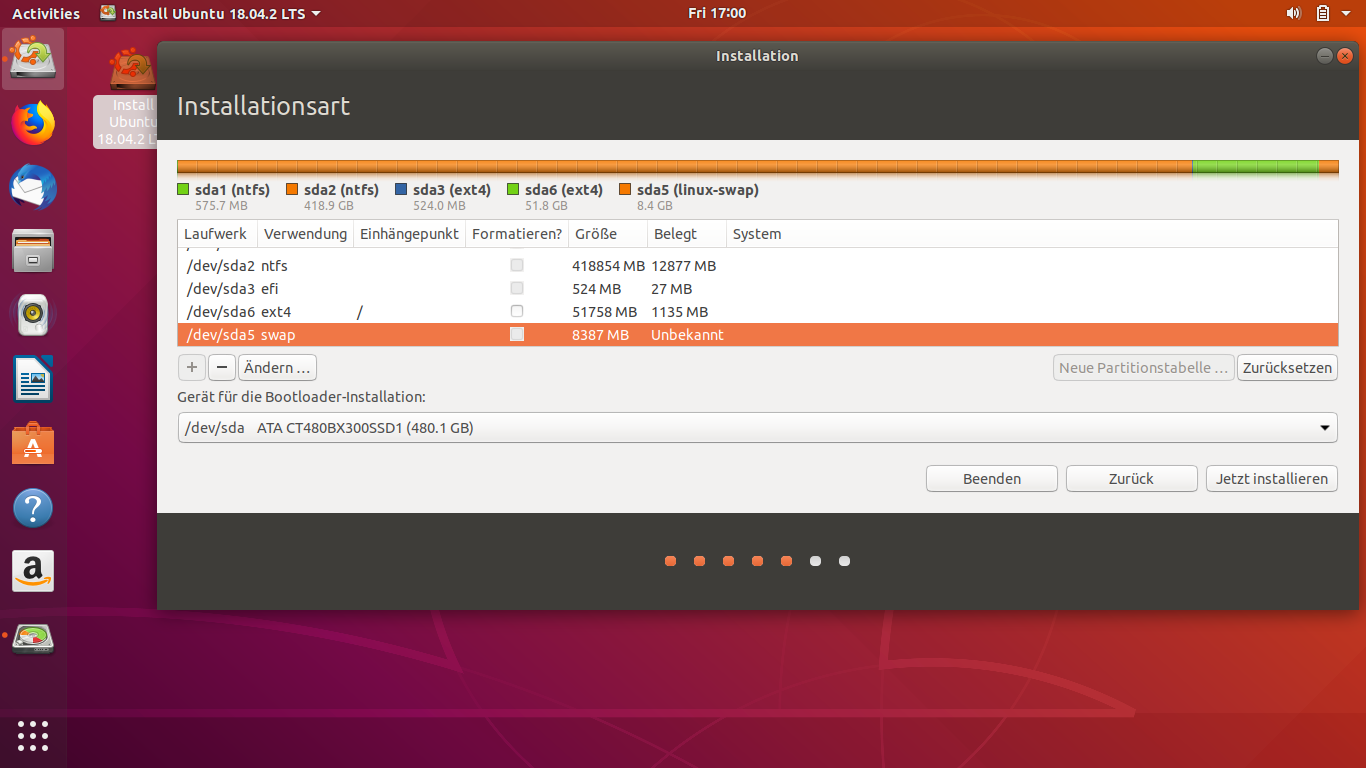Viewport: 1366px width, 768px height.
Task: Click the disabled Neue Partitionstabelle… button
Action: pos(1144,368)
